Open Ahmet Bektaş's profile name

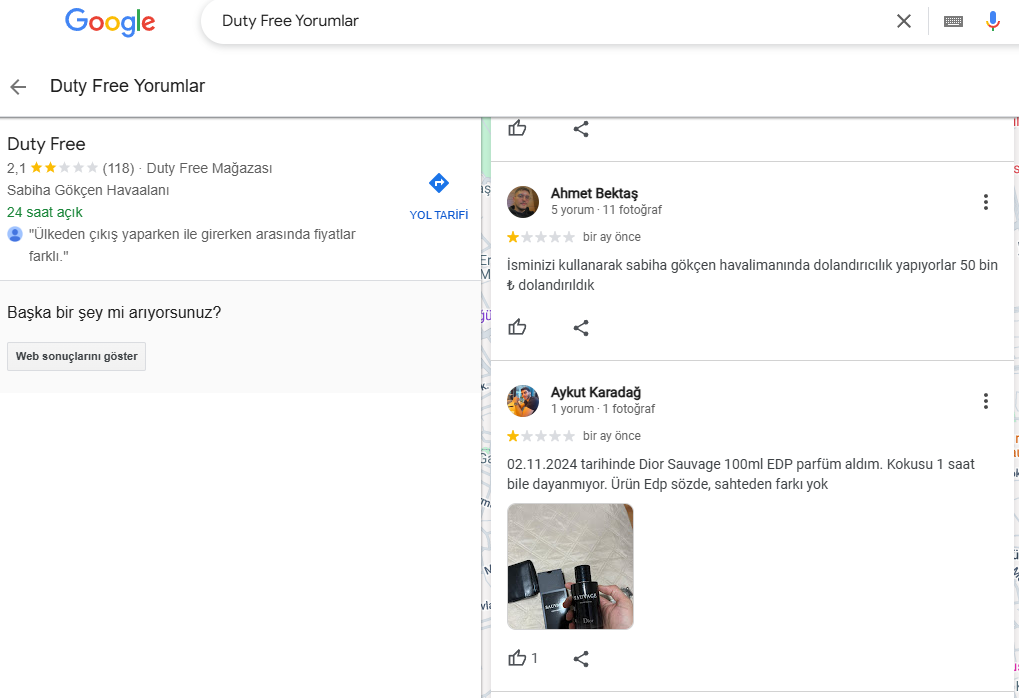pos(594,193)
